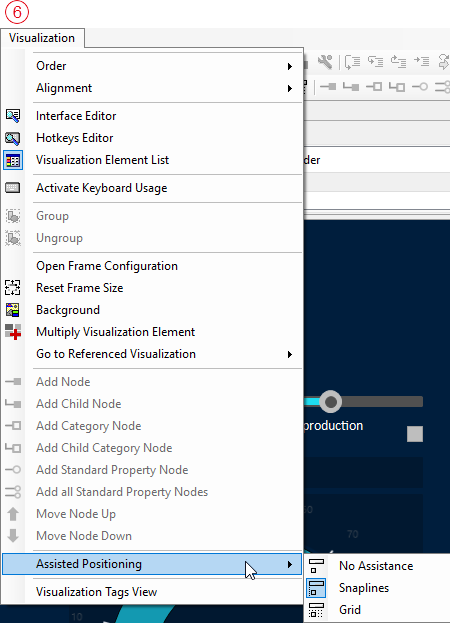Enable Snaplines assisted positioning
Viewport: 450px width, 623px height.
click(x=364, y=588)
